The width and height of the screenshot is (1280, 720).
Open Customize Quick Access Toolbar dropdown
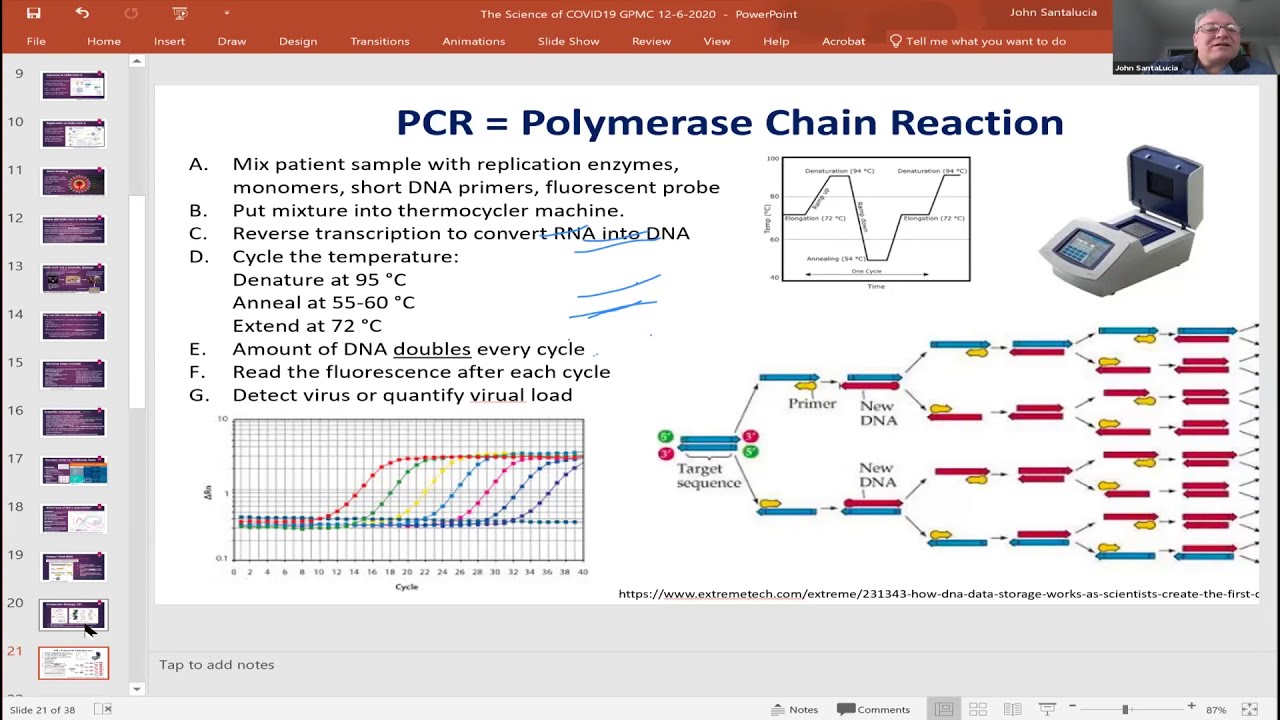pos(227,14)
